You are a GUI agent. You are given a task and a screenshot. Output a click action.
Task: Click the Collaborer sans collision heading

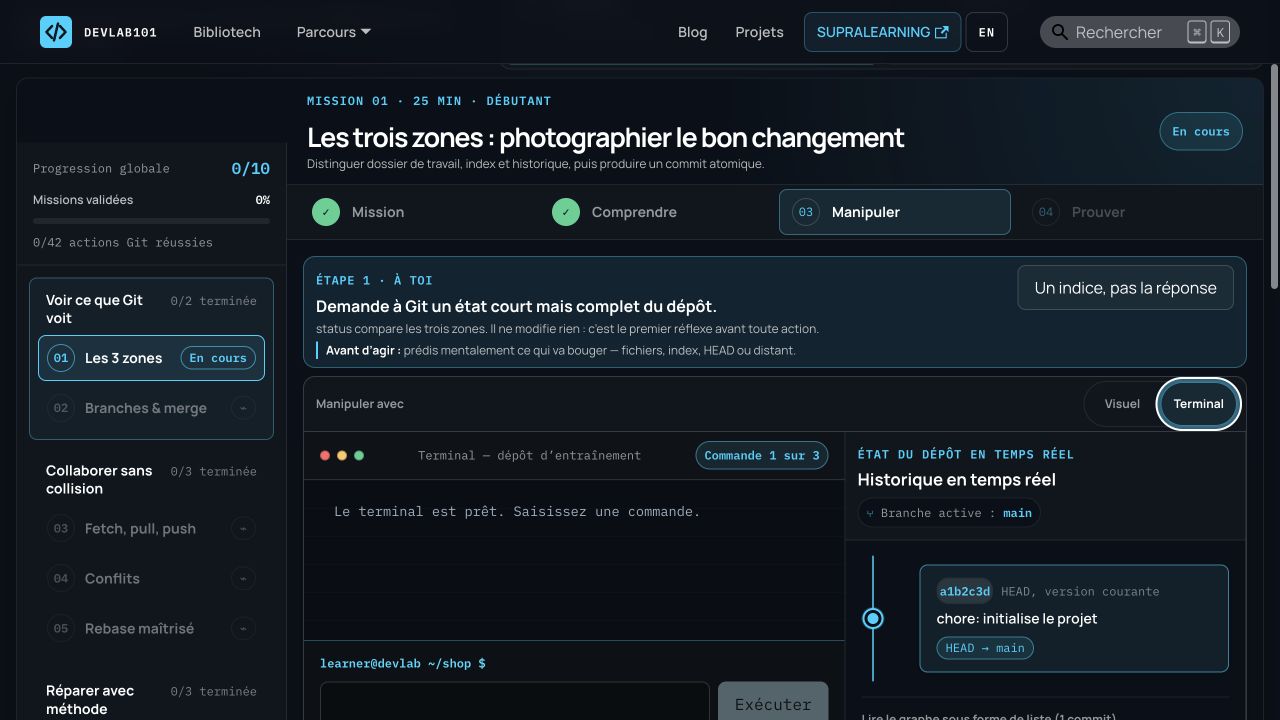pyautogui.click(x=99, y=479)
